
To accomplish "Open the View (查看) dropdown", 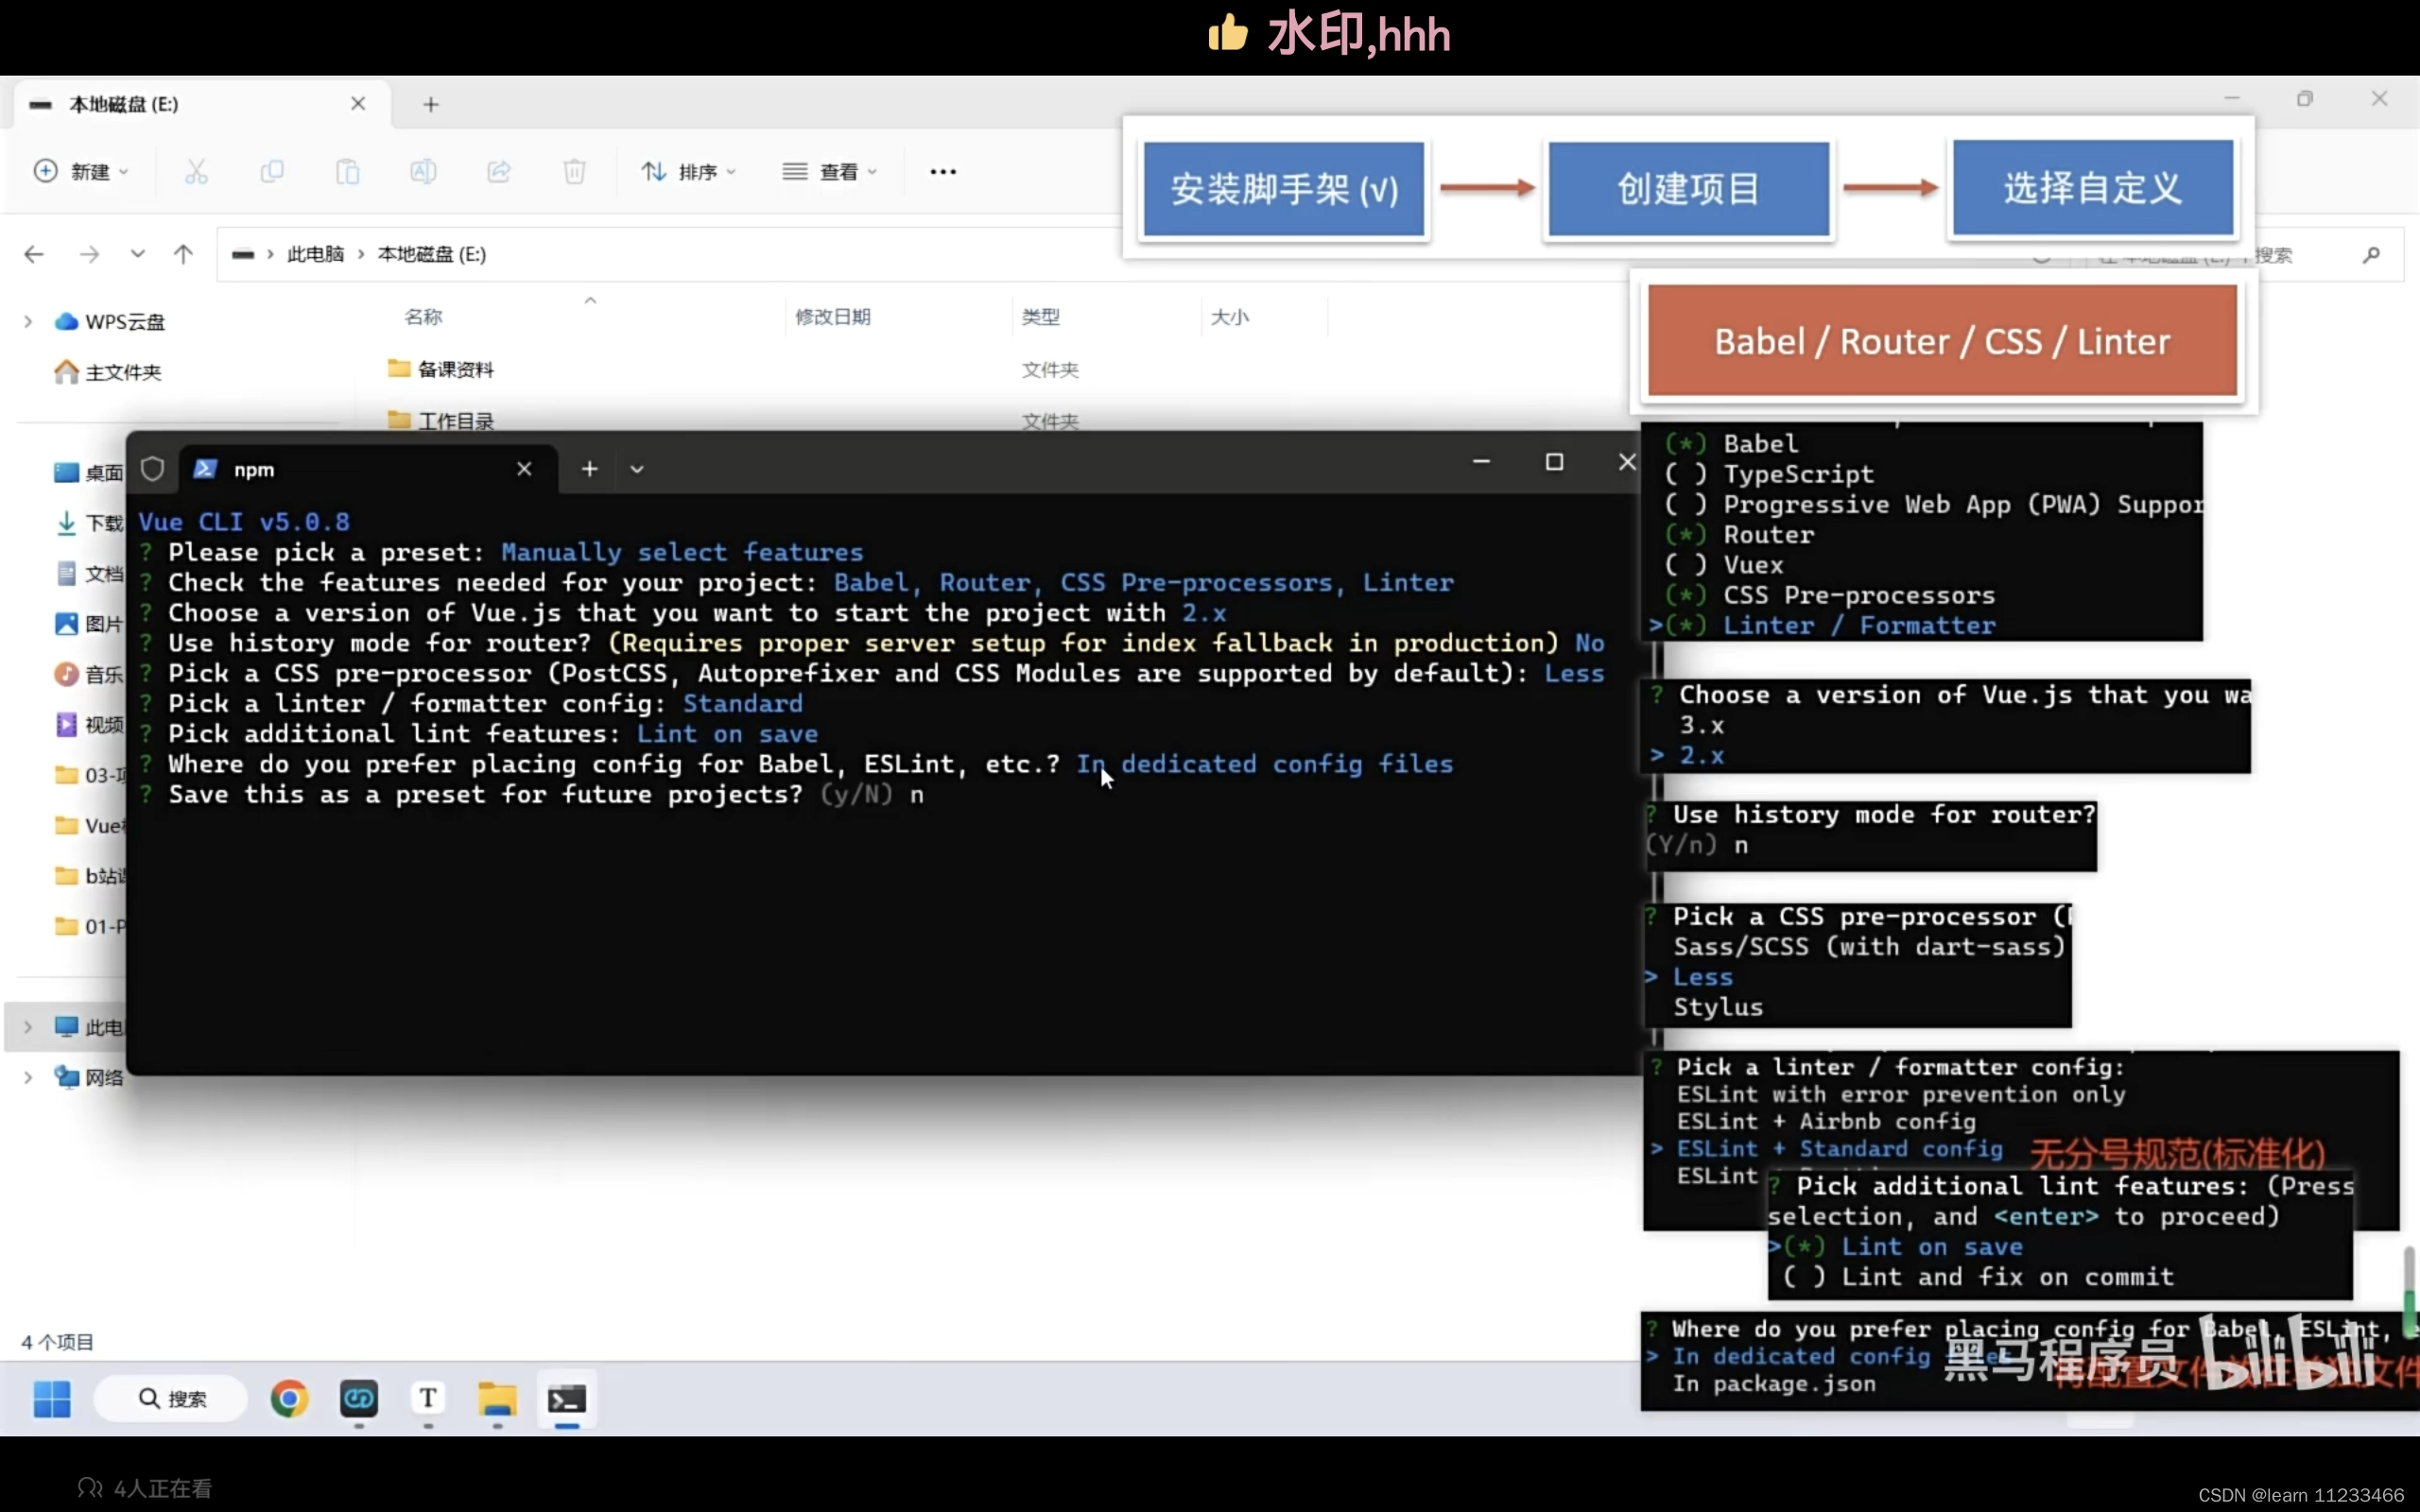I will coord(830,171).
